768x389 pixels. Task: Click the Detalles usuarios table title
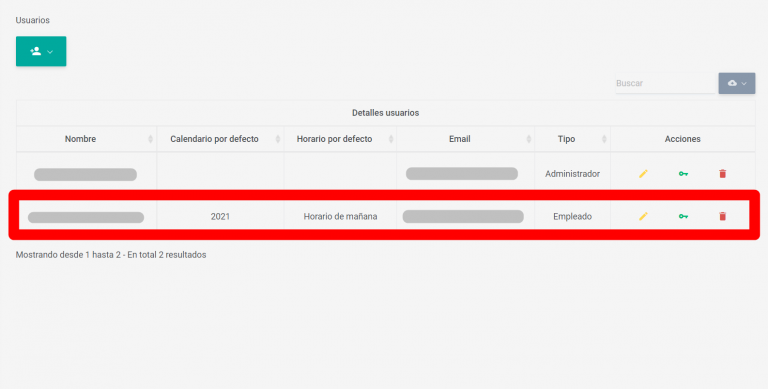385,113
